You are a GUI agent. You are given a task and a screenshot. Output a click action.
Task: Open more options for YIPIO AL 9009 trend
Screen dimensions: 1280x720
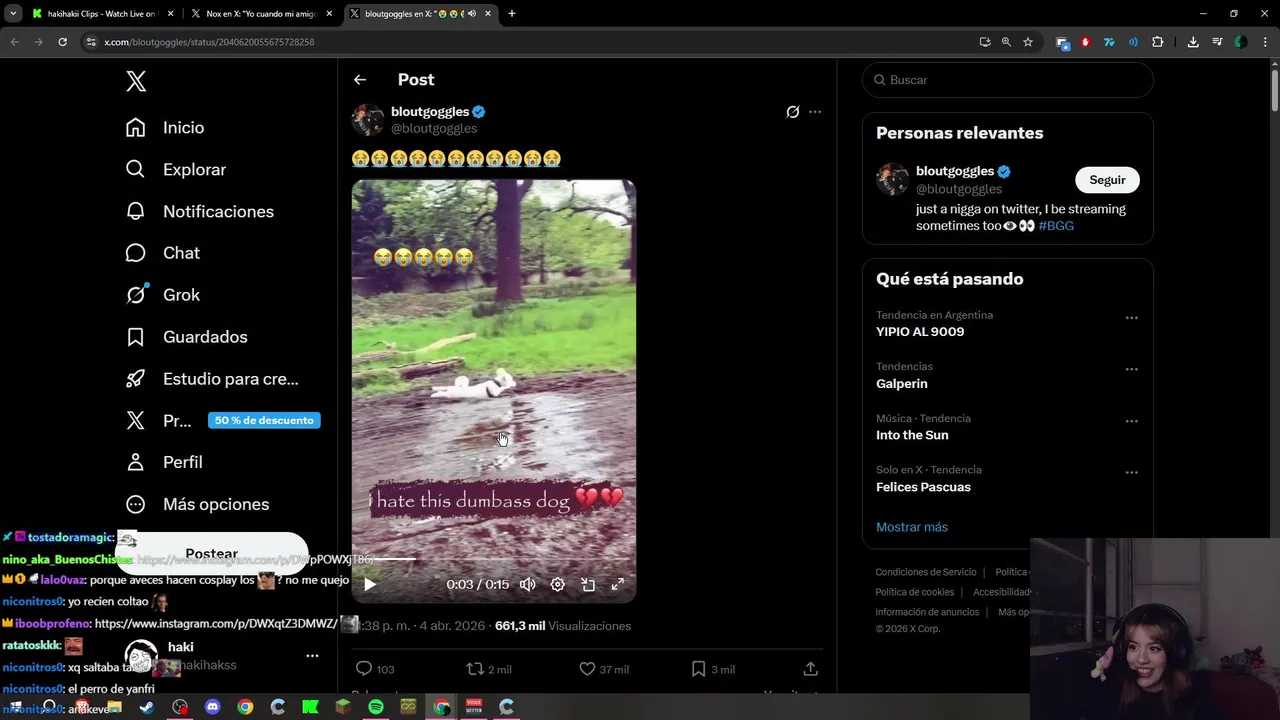(1131, 318)
